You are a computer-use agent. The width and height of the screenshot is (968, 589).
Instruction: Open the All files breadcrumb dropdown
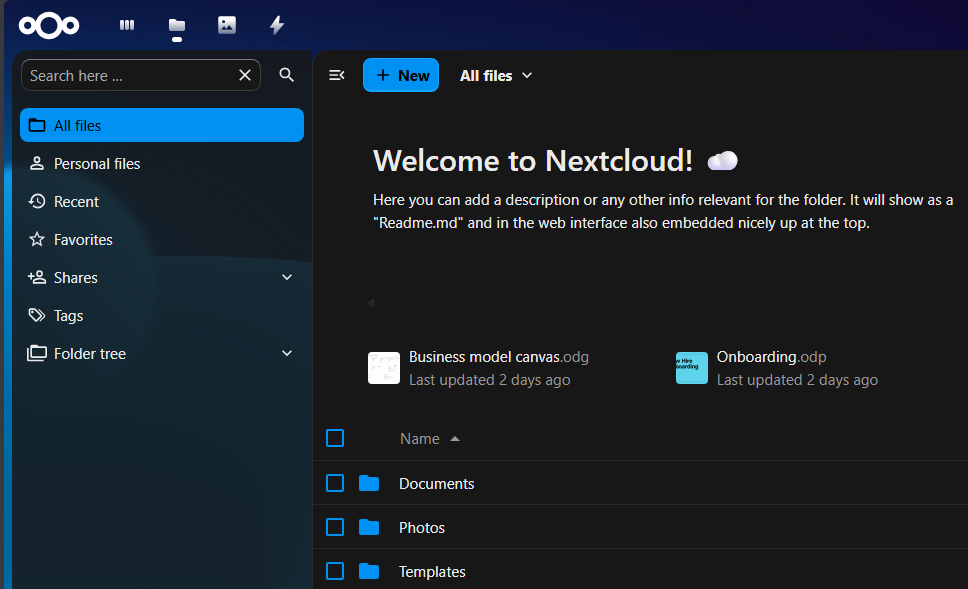tap(496, 75)
